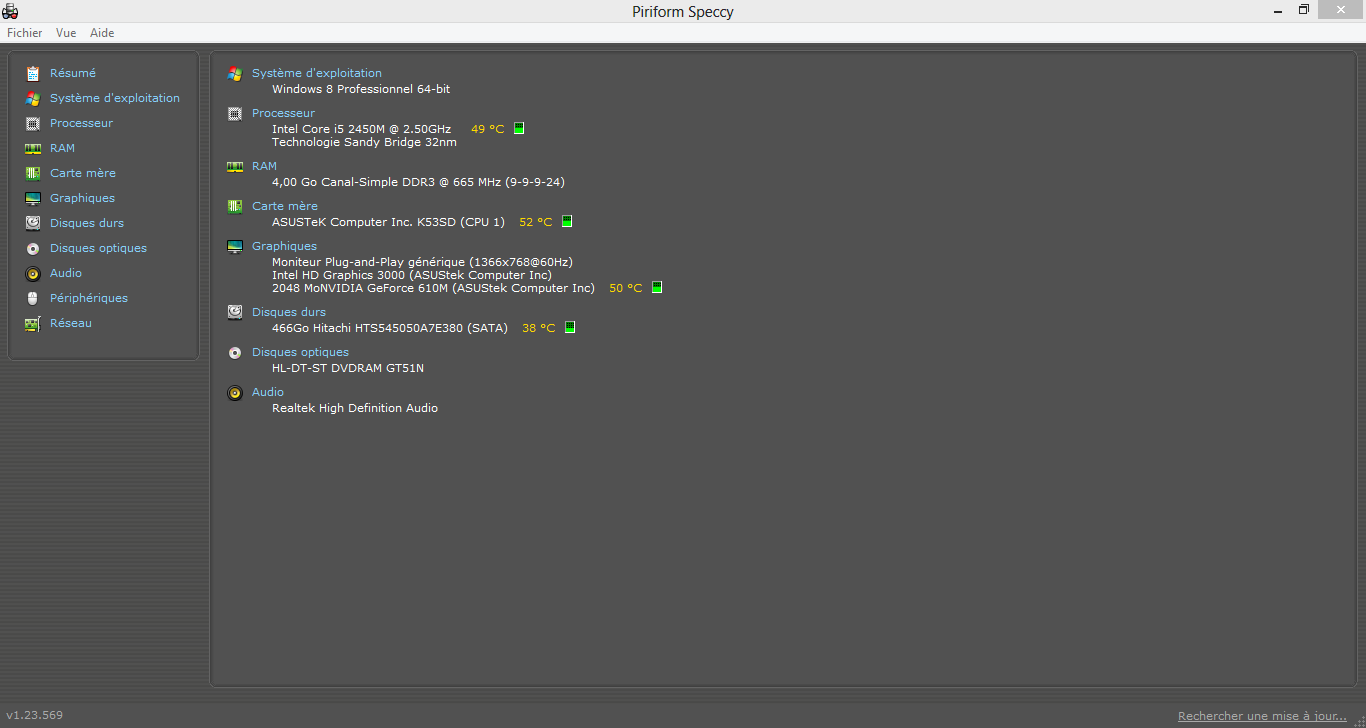
Task: Click the Realtek High Definition Audio line
Action: 355,408
